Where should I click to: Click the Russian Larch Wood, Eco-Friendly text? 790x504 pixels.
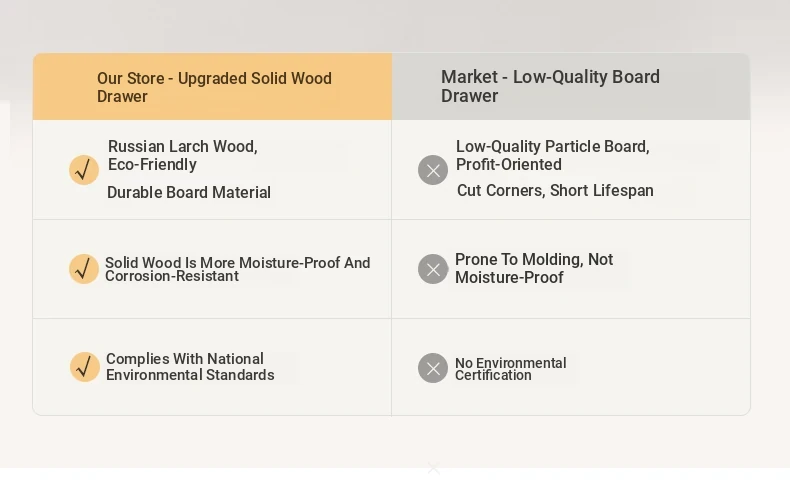[182, 155]
